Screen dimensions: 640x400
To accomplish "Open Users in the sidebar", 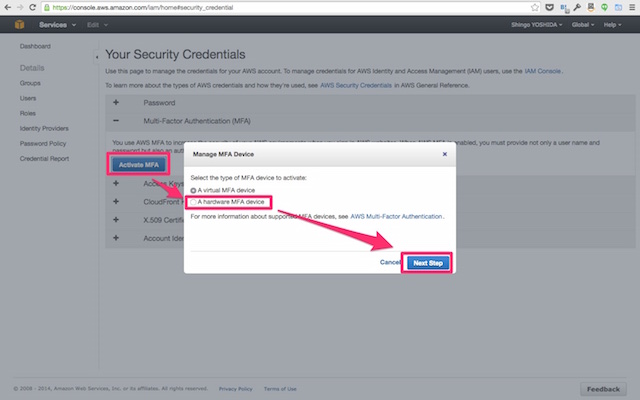I will pyautogui.click(x=28, y=98).
